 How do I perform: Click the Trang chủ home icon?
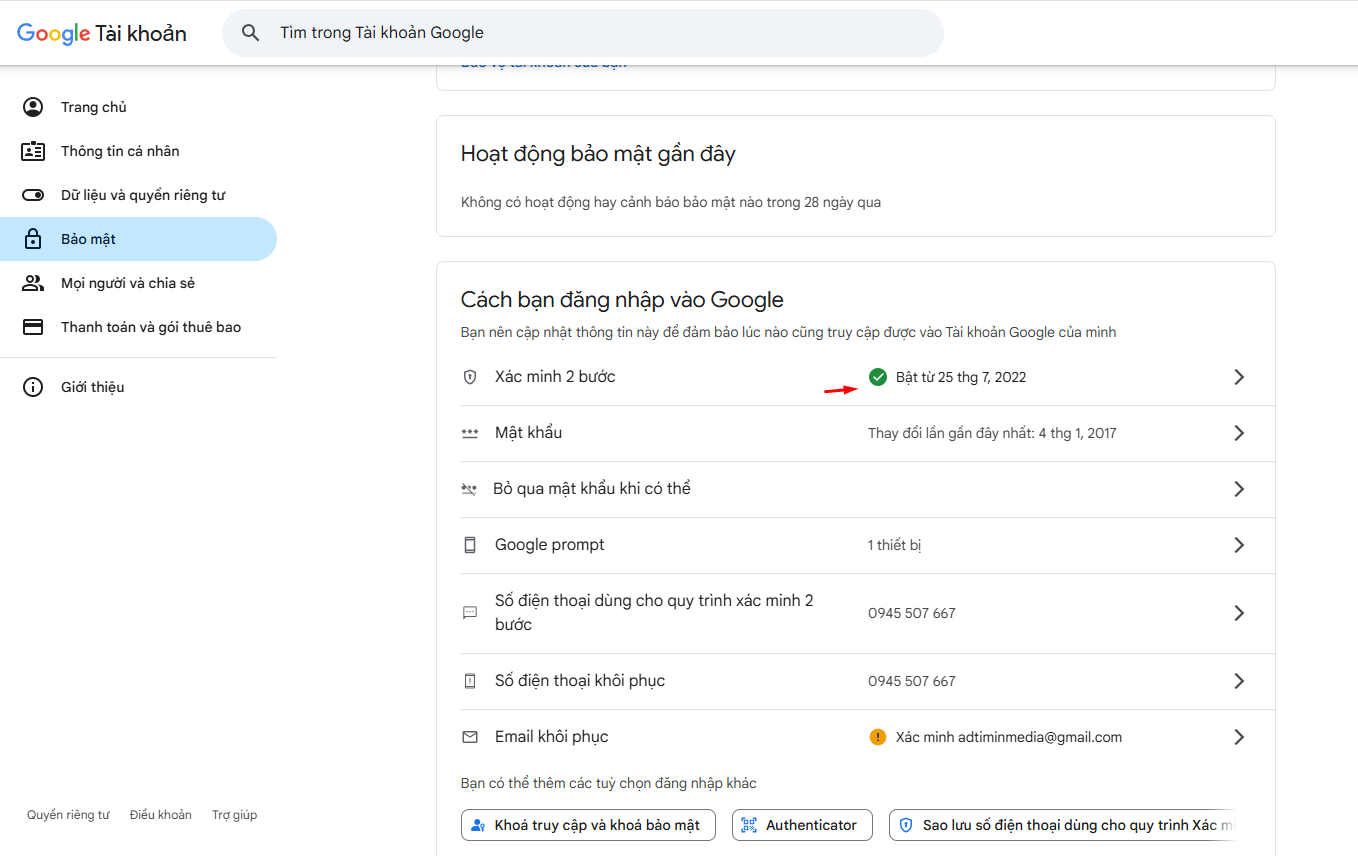[x=33, y=107]
